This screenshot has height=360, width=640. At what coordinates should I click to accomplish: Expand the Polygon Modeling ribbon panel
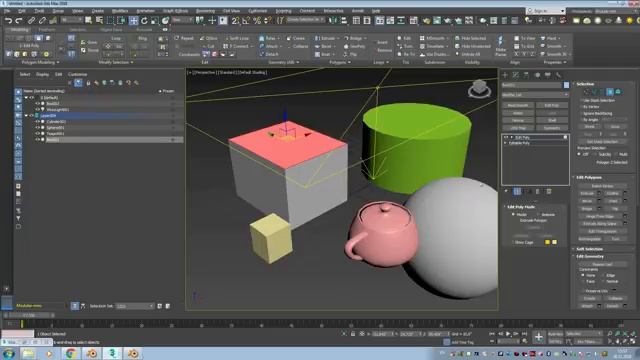[x=40, y=62]
